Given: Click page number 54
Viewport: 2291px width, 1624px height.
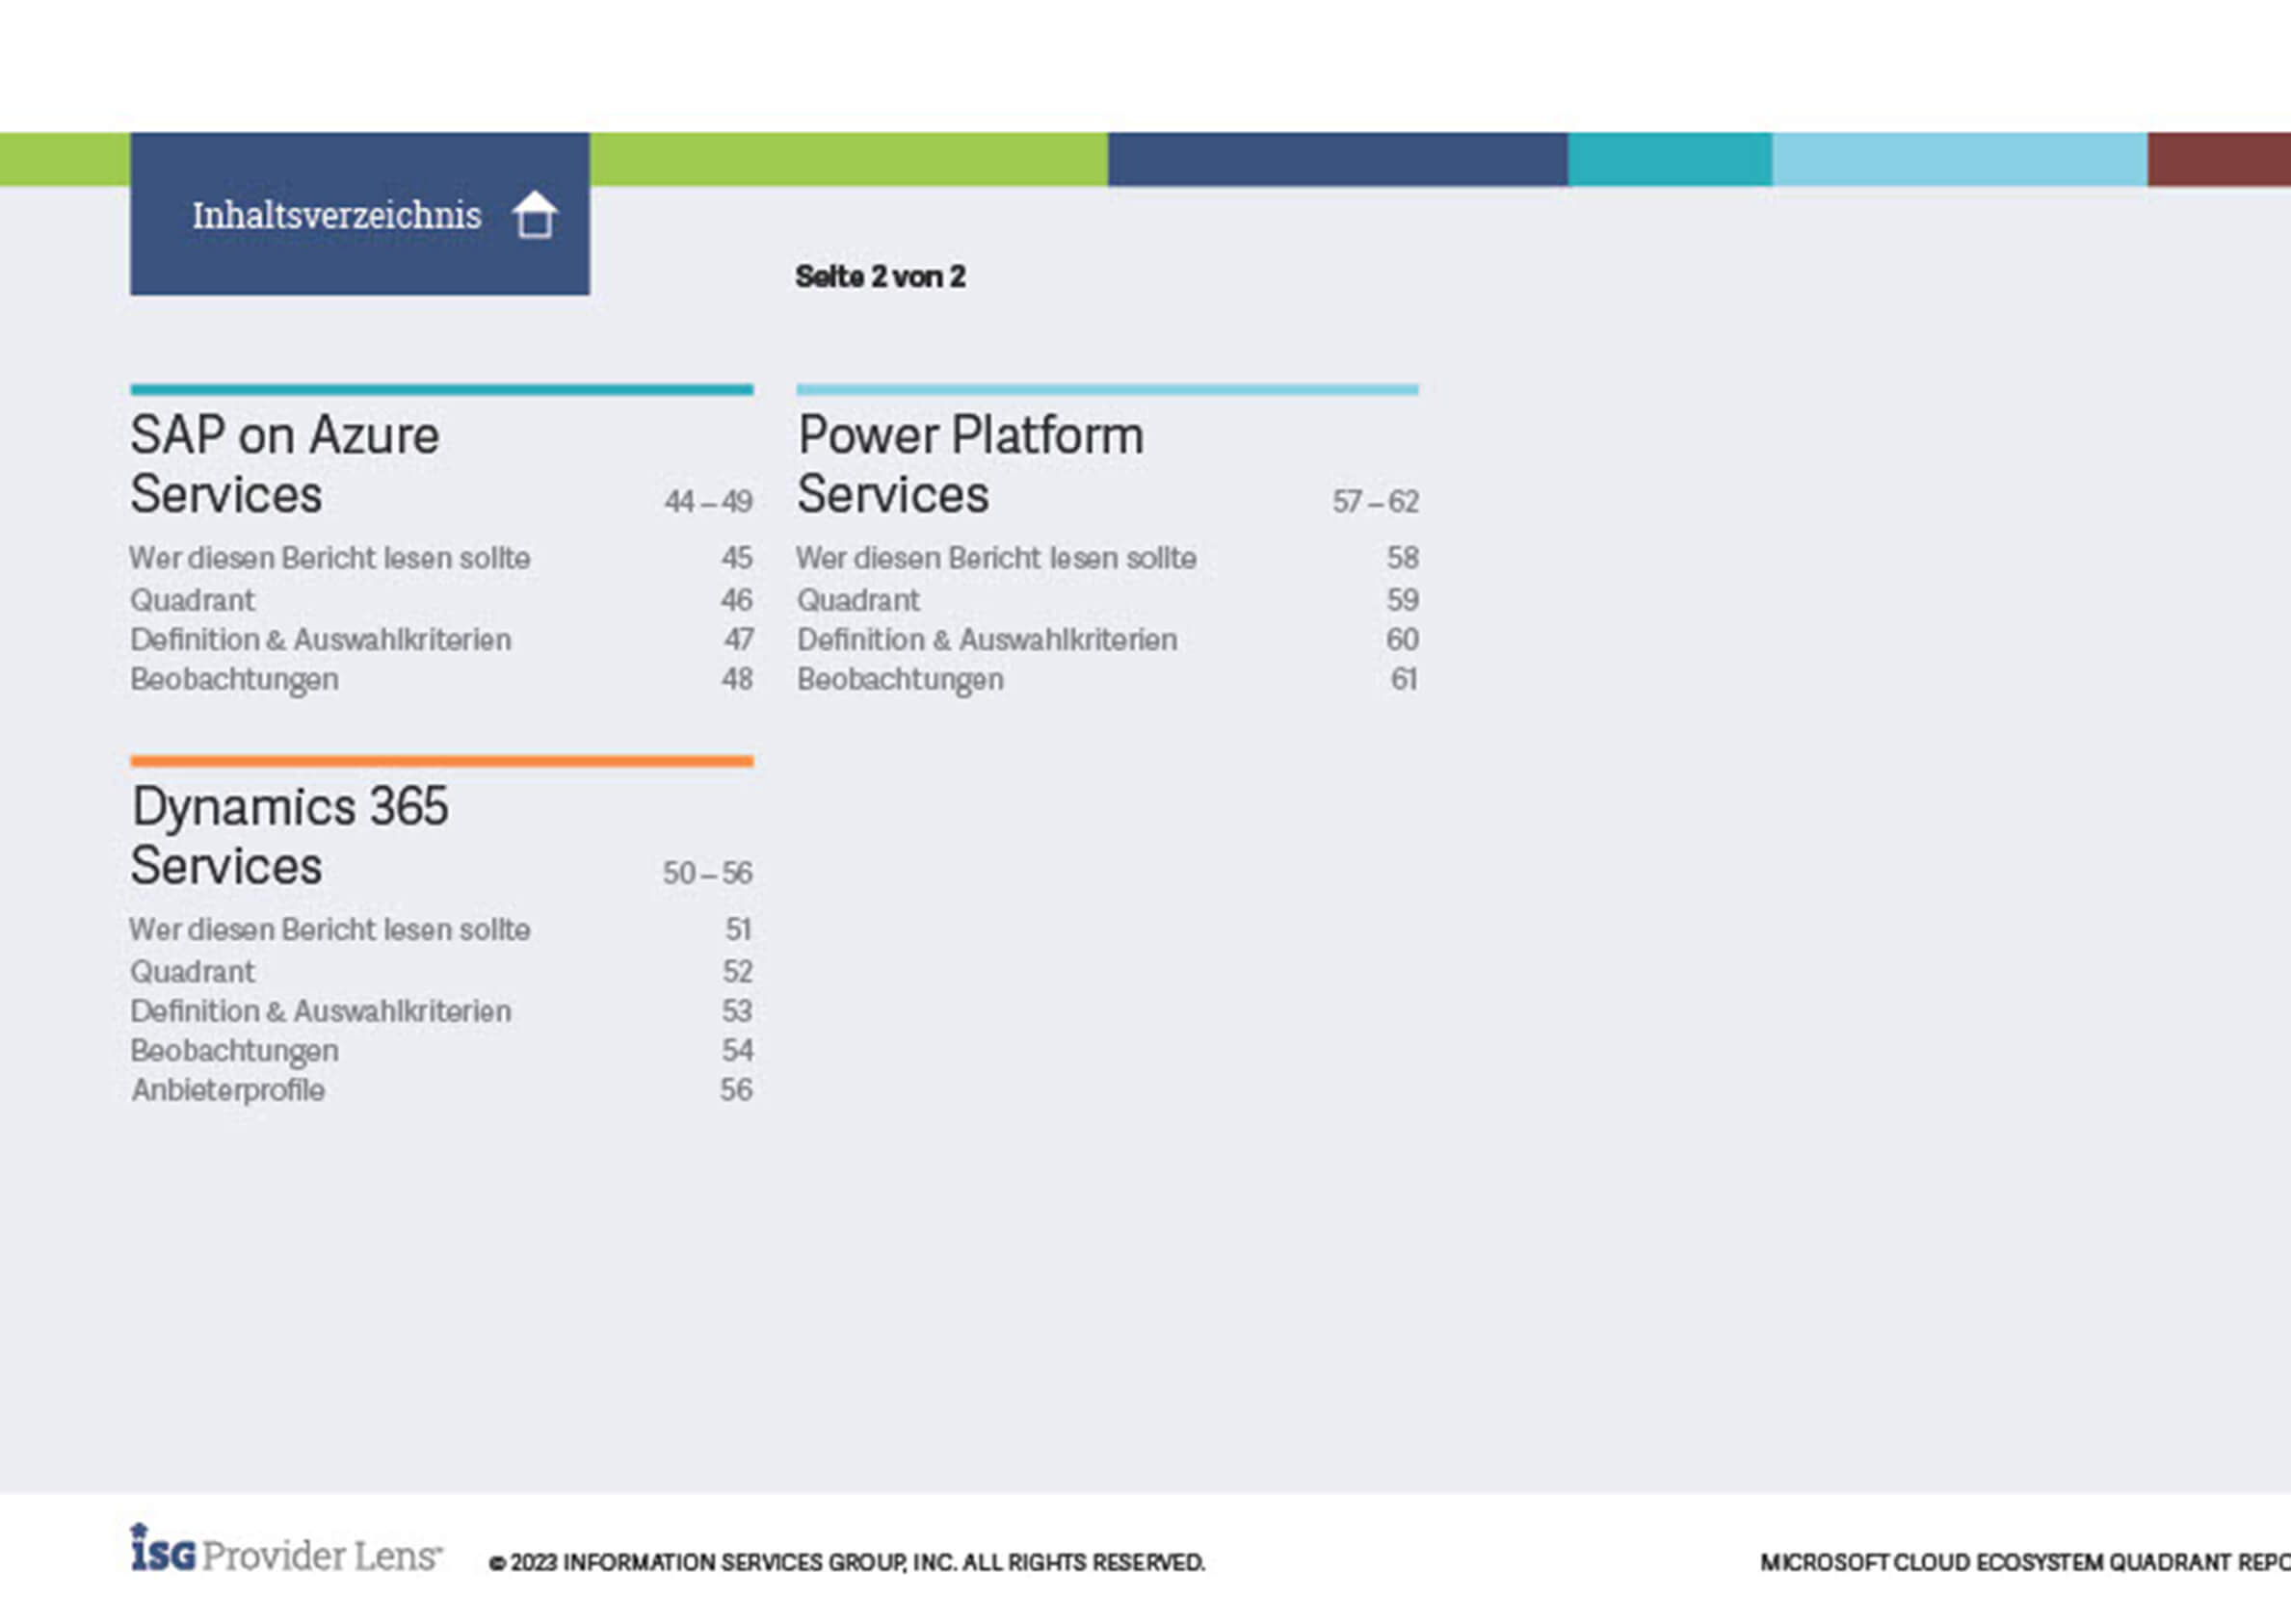Looking at the screenshot, I should pos(737,1051).
